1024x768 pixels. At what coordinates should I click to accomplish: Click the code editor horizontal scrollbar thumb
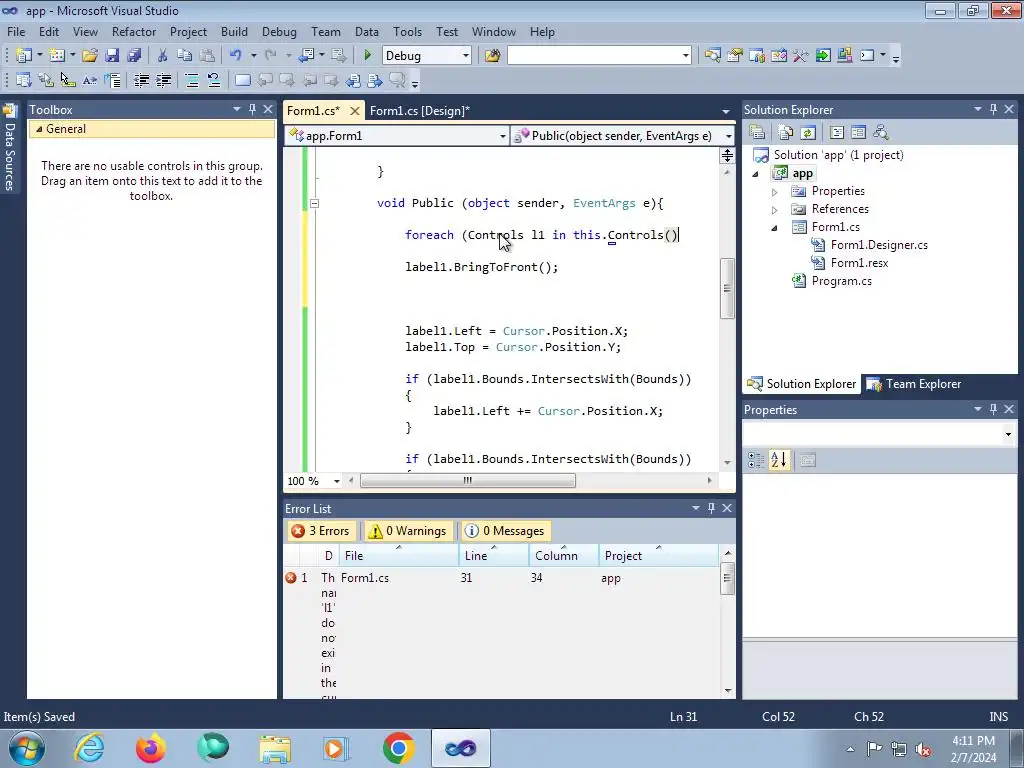468,481
